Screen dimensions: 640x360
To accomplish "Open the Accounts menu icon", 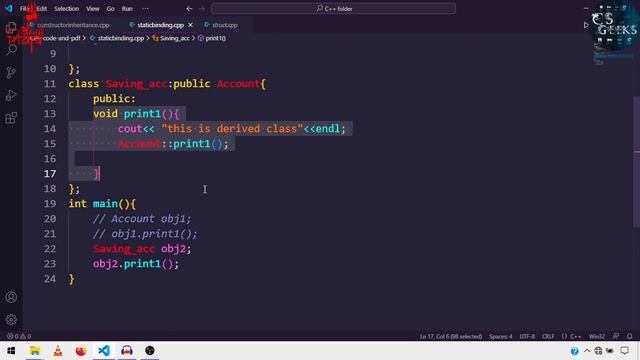I will click(11, 297).
